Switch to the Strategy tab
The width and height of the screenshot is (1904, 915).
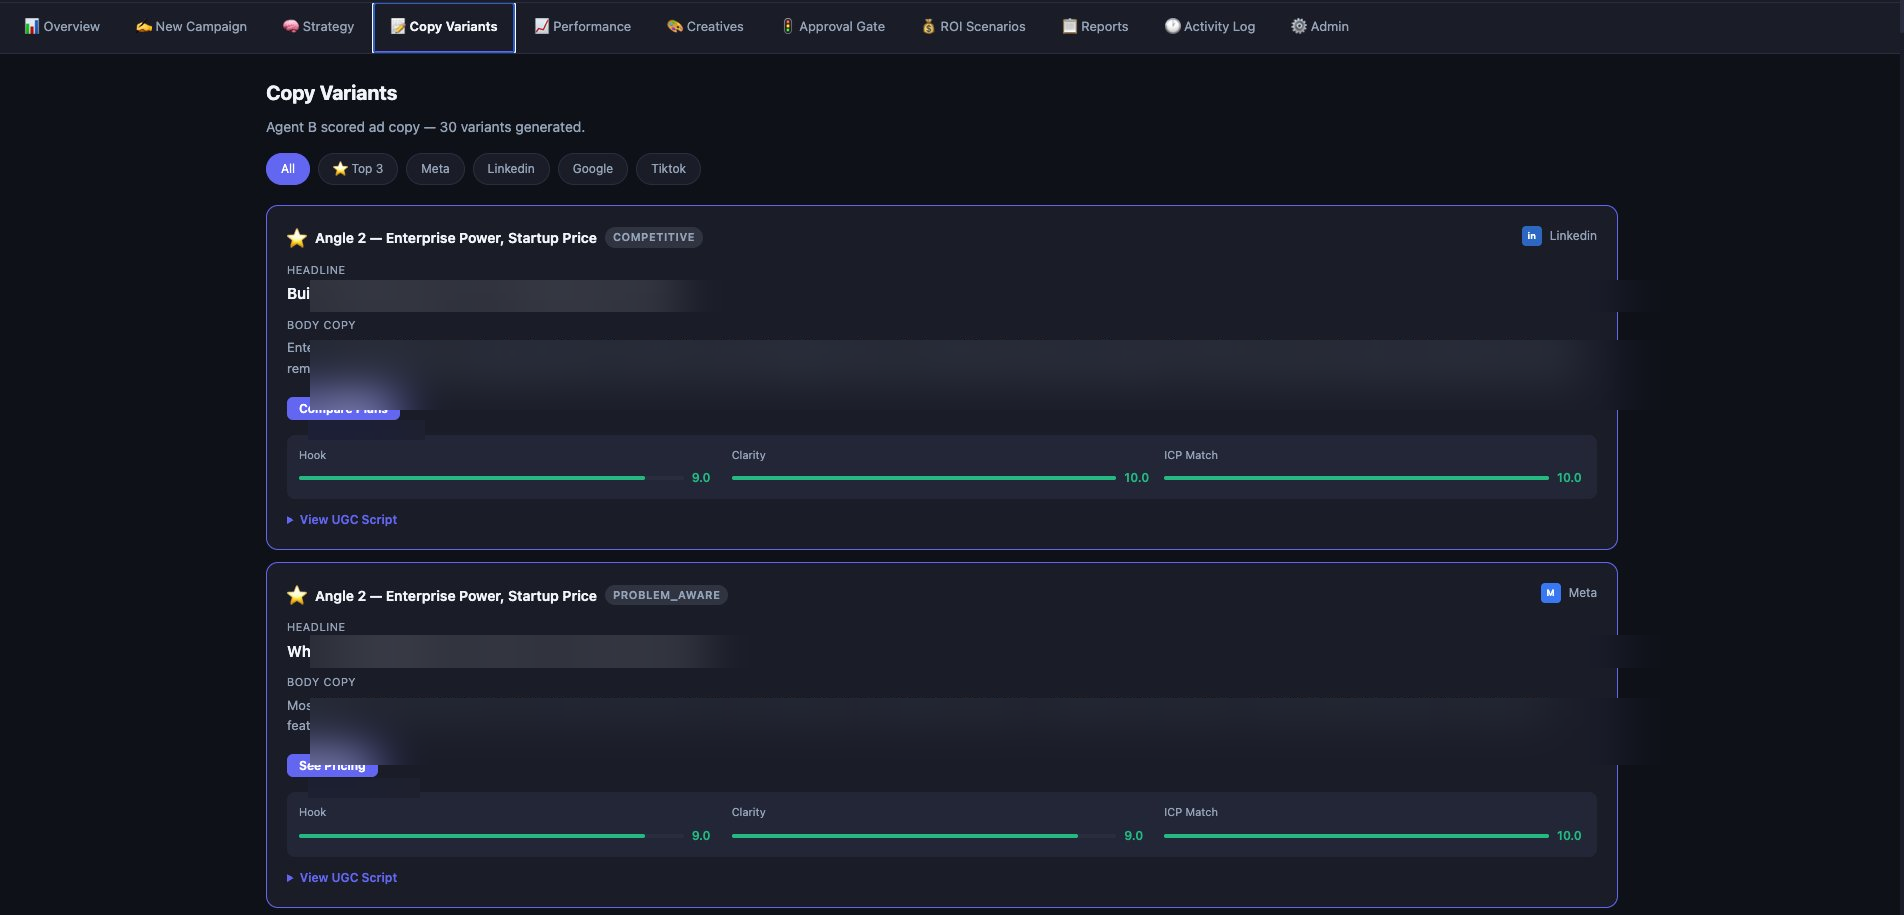pos(318,27)
